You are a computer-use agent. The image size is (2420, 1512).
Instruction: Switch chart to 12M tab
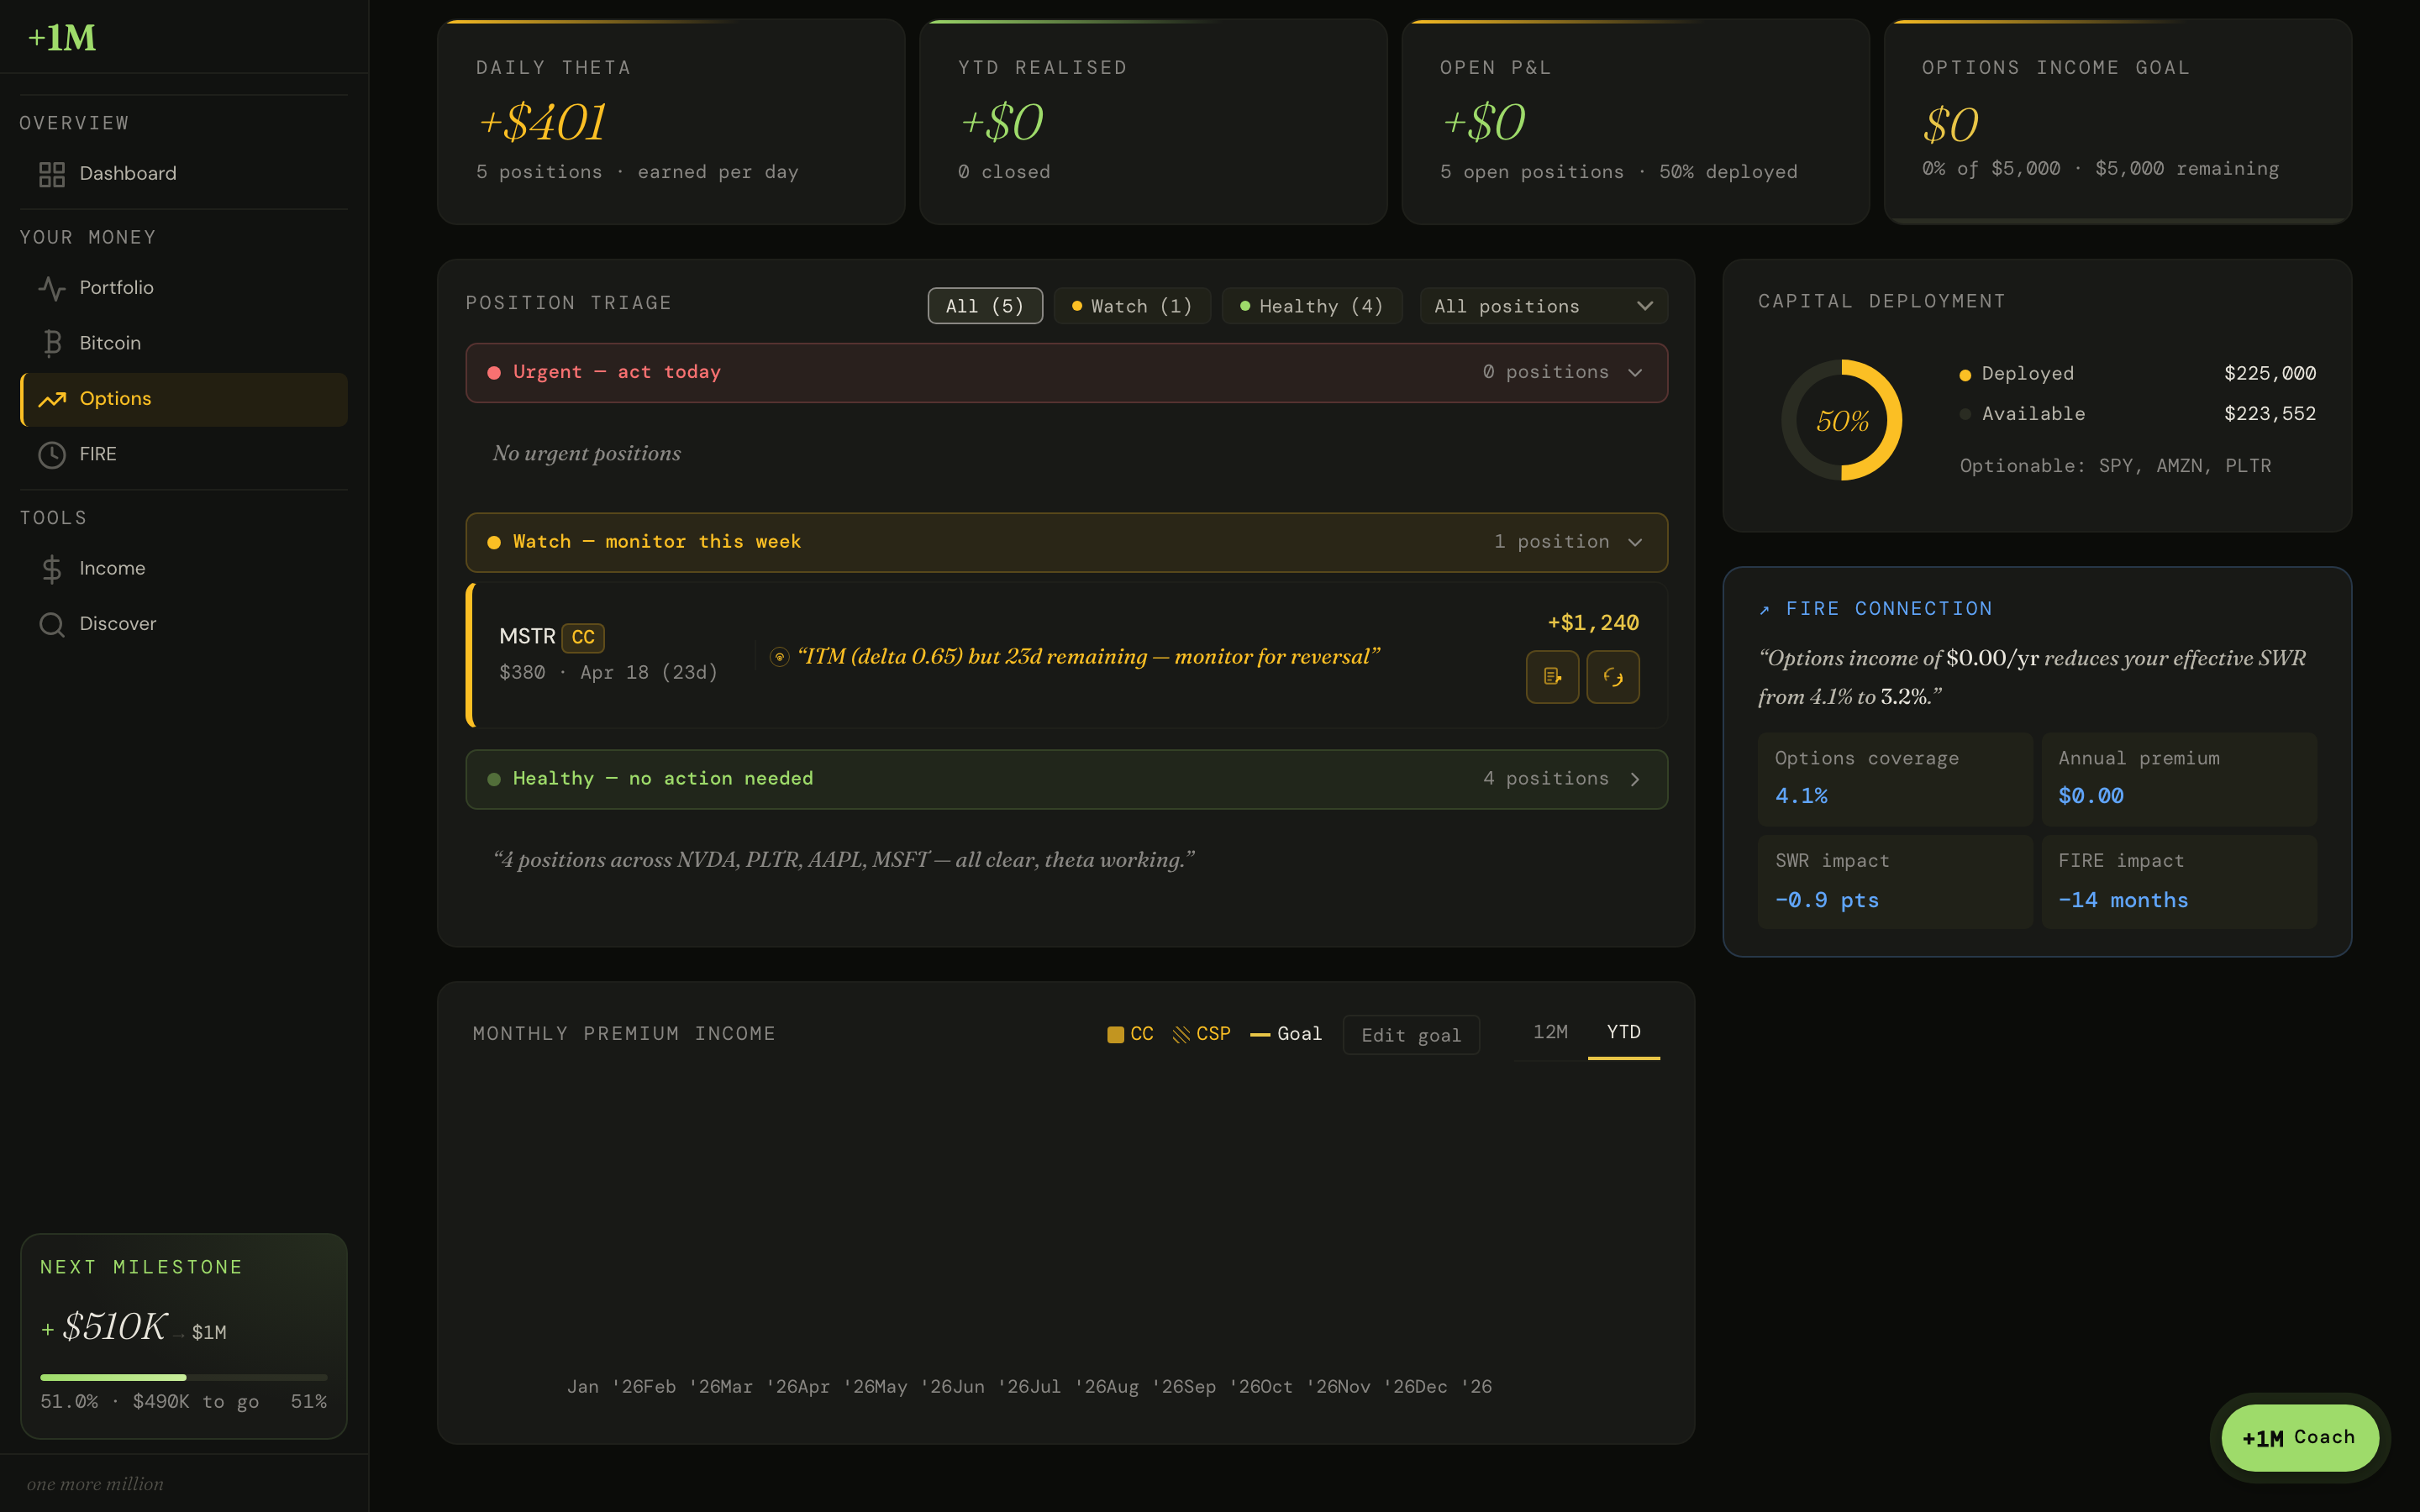1550,1033
